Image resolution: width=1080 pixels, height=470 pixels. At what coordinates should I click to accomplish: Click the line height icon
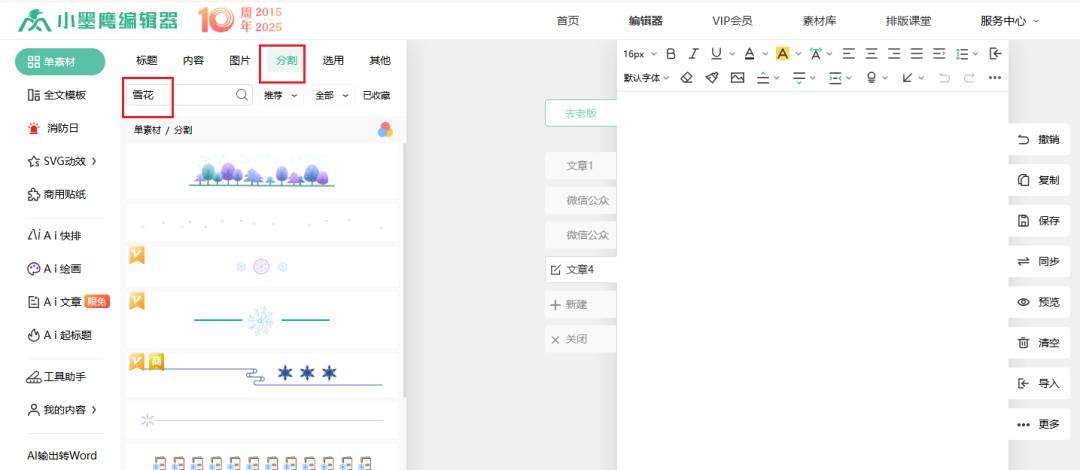[x=962, y=54]
